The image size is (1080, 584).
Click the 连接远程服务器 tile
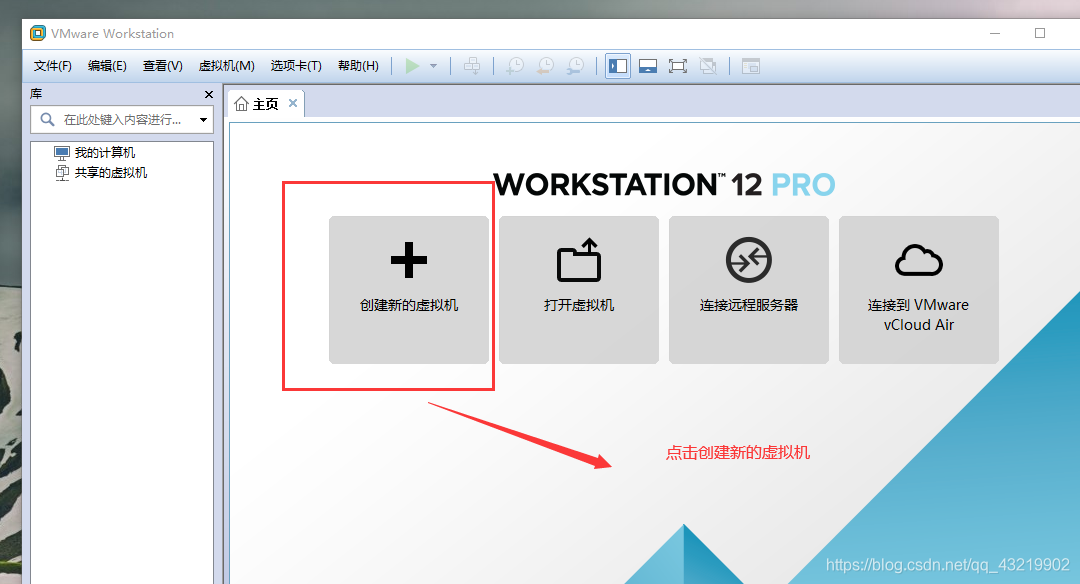pyautogui.click(x=749, y=290)
